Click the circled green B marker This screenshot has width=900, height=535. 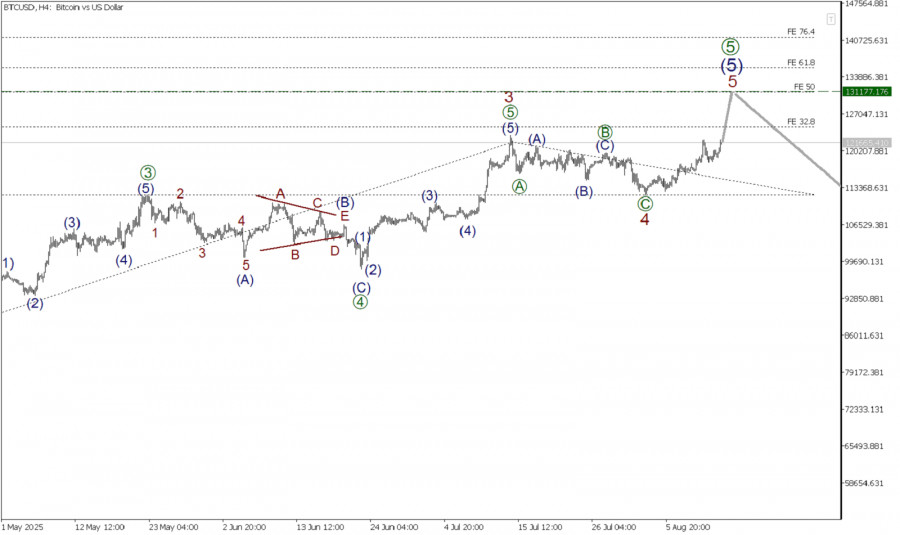pos(604,132)
